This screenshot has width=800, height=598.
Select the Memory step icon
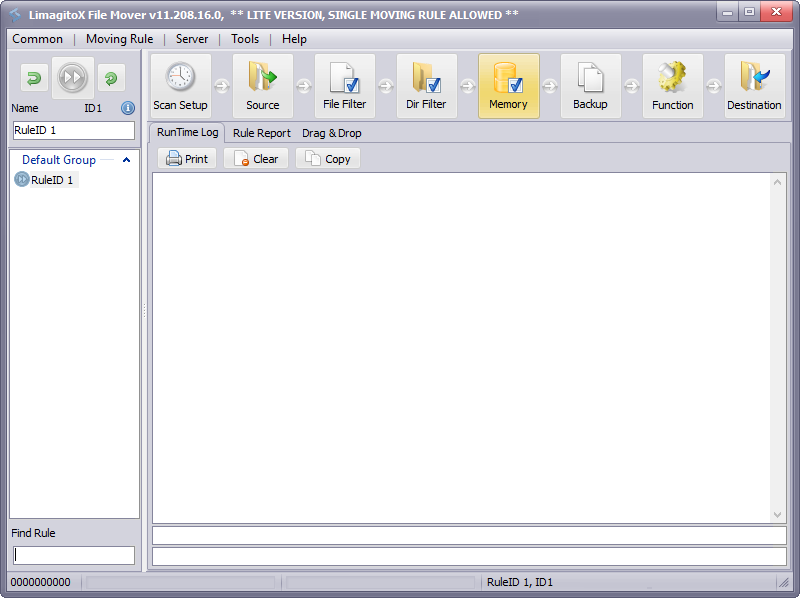509,86
